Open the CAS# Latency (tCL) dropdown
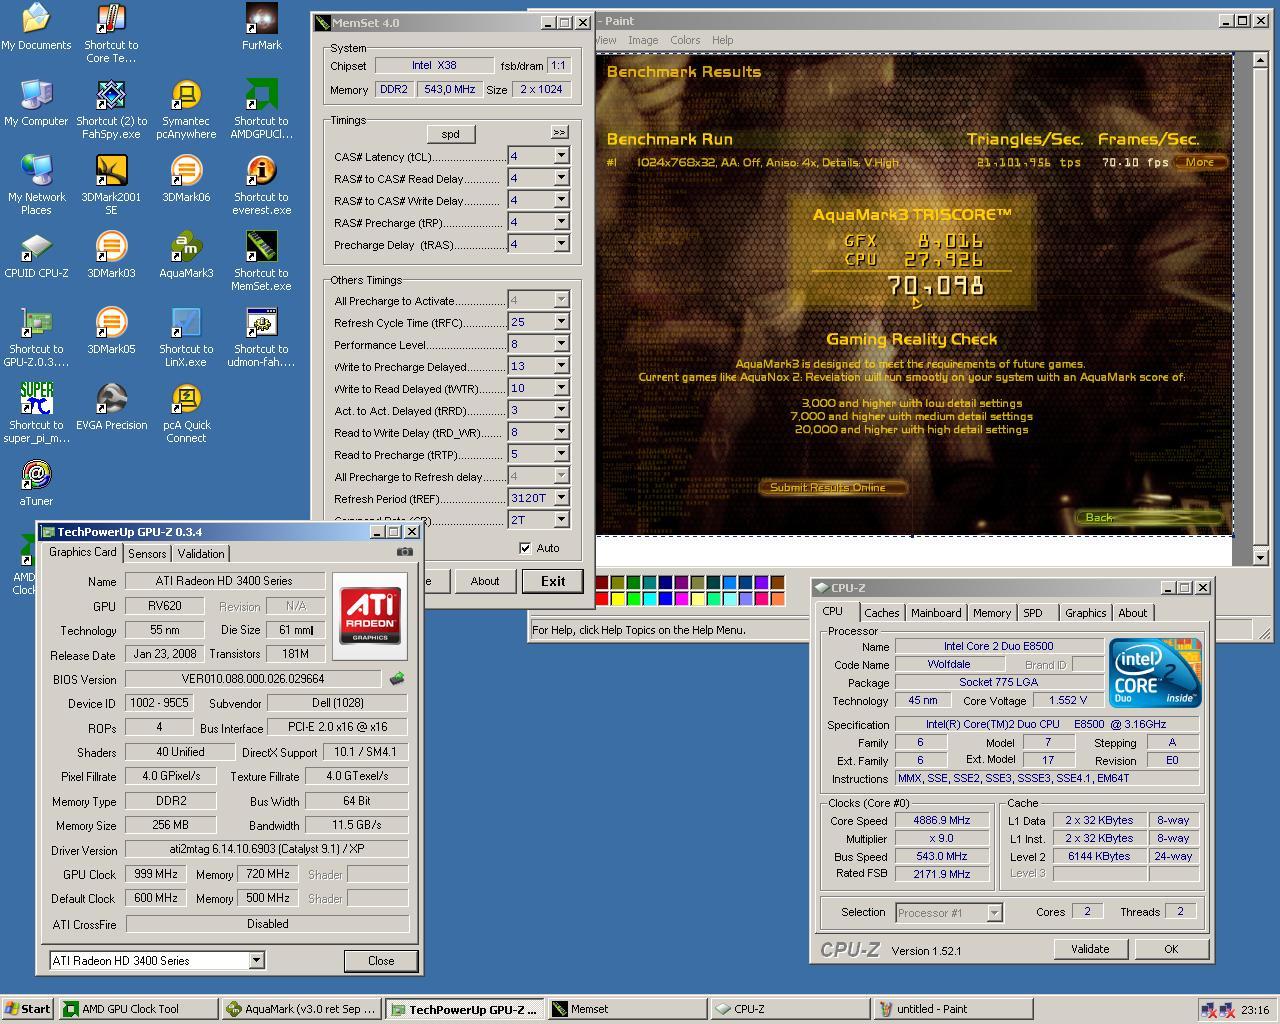1280x1024 pixels. click(x=561, y=156)
